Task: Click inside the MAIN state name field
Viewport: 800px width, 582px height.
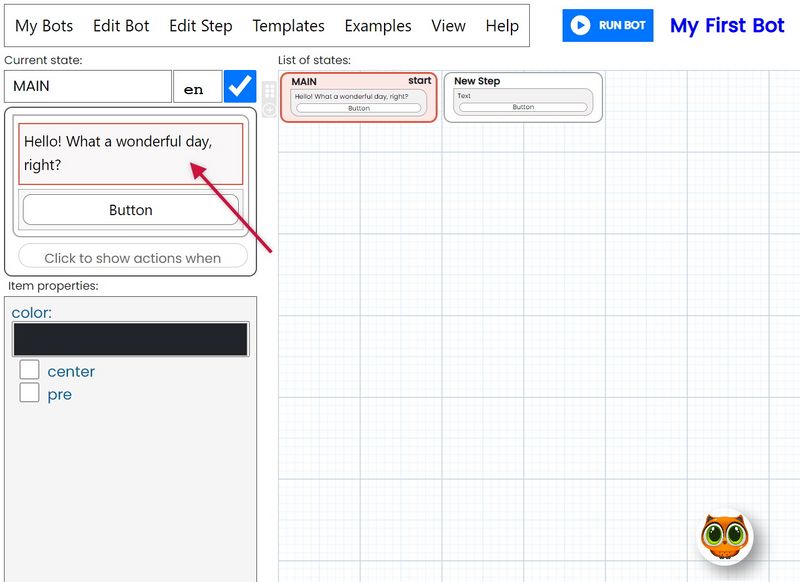Action: pos(85,87)
